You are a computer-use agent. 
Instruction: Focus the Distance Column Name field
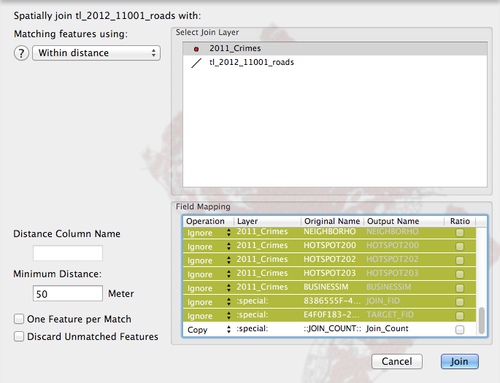tap(68, 253)
